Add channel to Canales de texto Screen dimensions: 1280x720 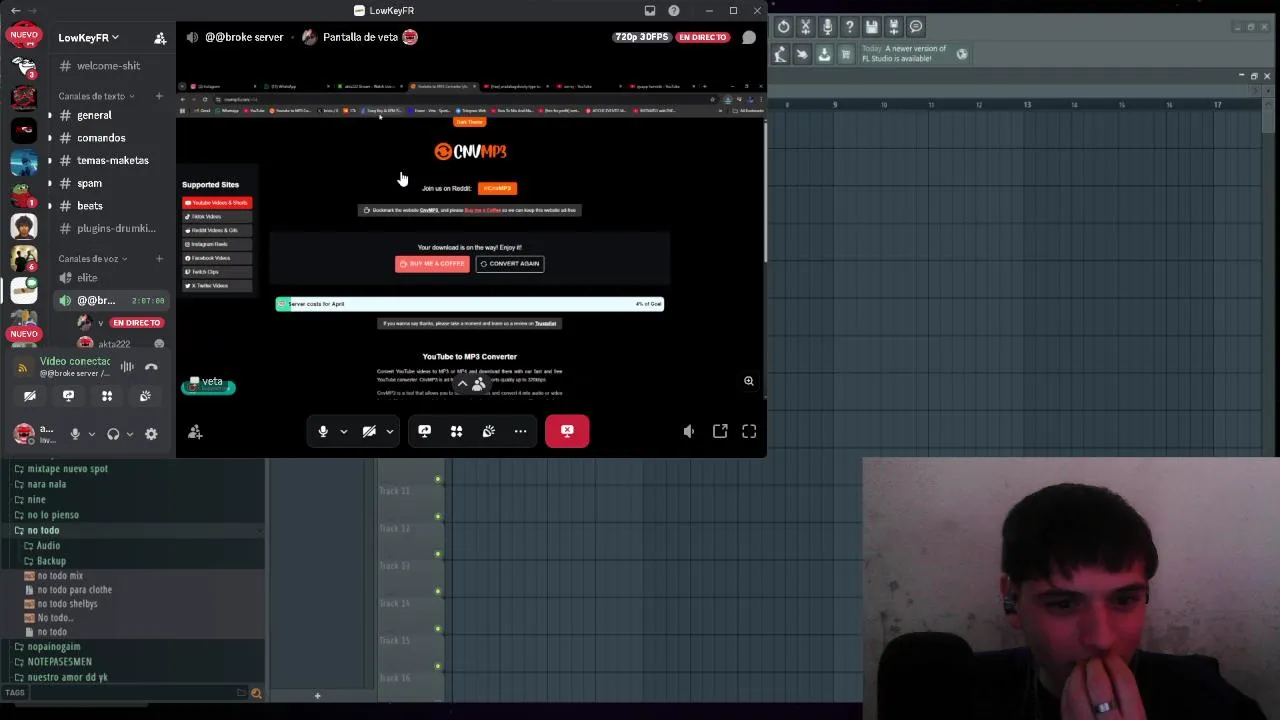click(159, 96)
